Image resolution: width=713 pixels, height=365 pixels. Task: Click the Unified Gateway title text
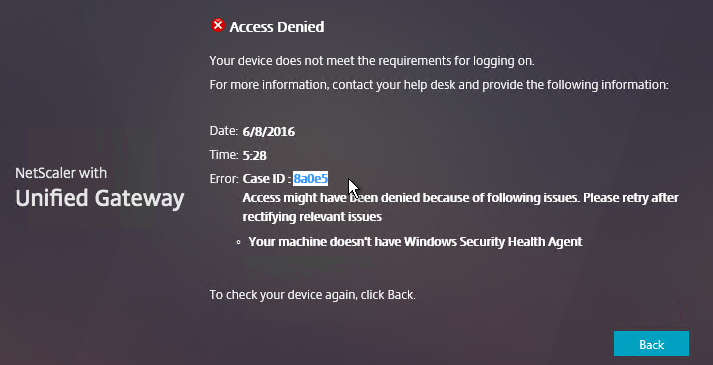100,198
